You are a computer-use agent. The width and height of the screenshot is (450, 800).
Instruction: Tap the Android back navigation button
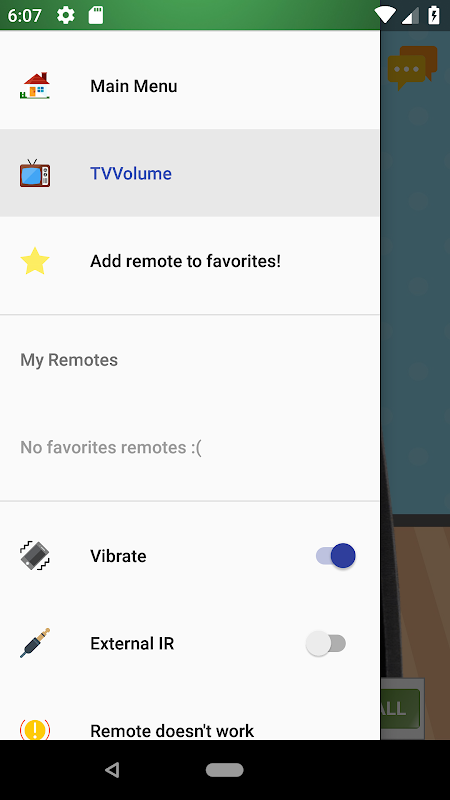[112, 769]
